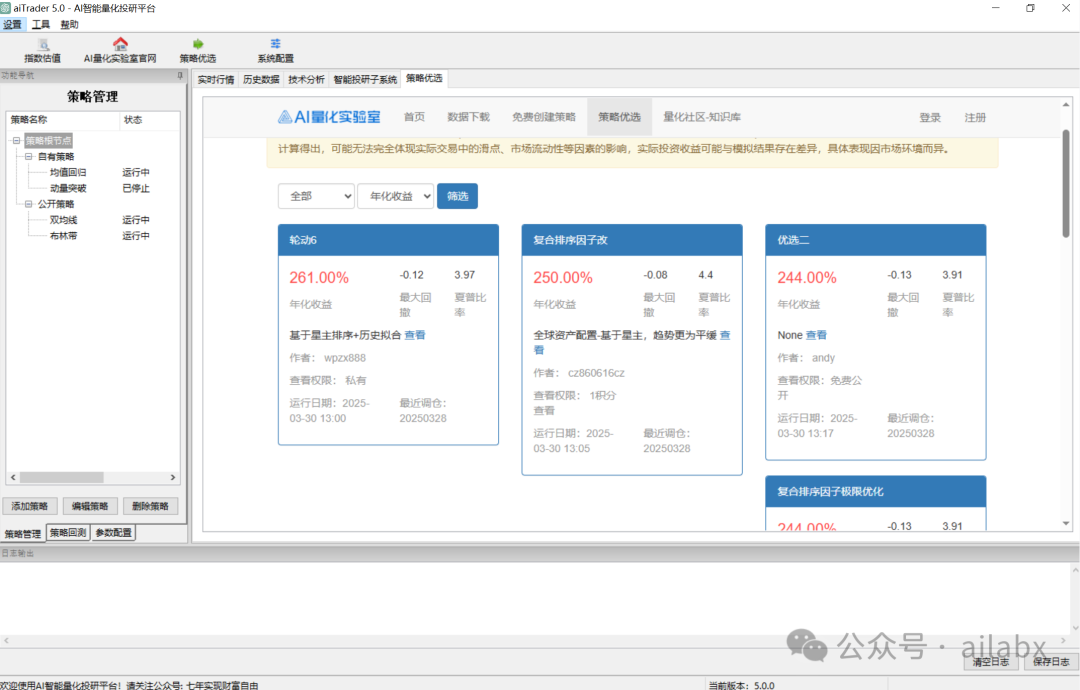The image size is (1080, 690).
Task: Click the 登录 link on the page
Action: tap(929, 116)
